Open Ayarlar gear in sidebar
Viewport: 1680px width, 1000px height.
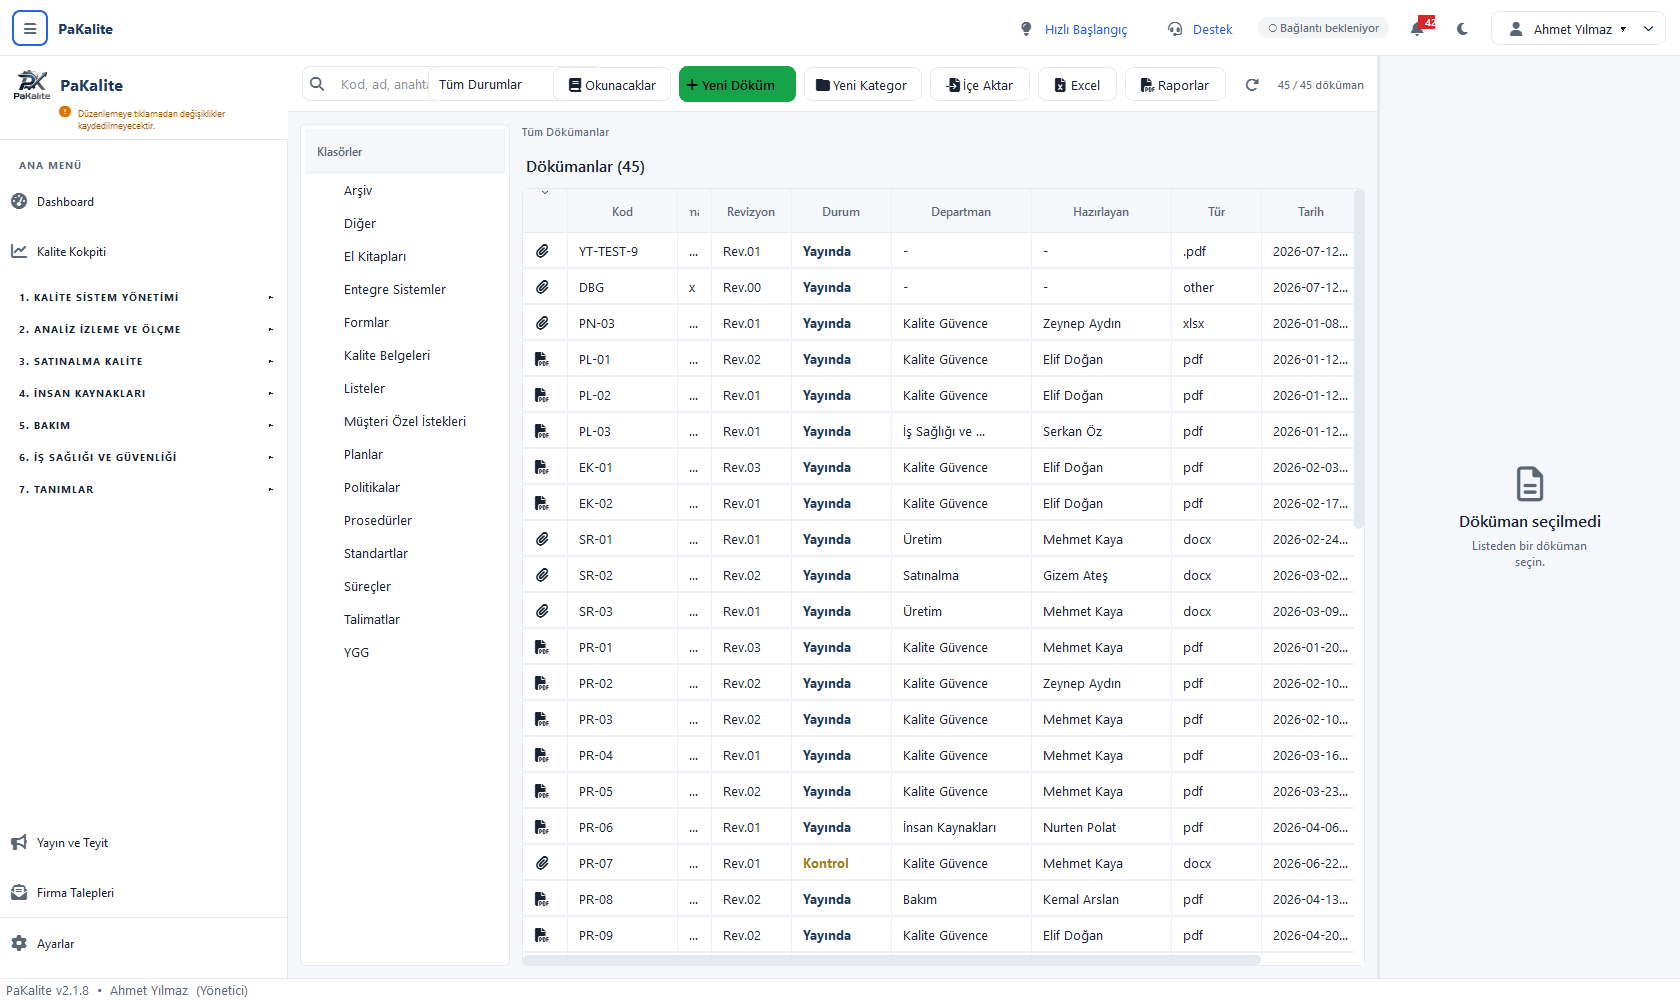tap(19, 943)
